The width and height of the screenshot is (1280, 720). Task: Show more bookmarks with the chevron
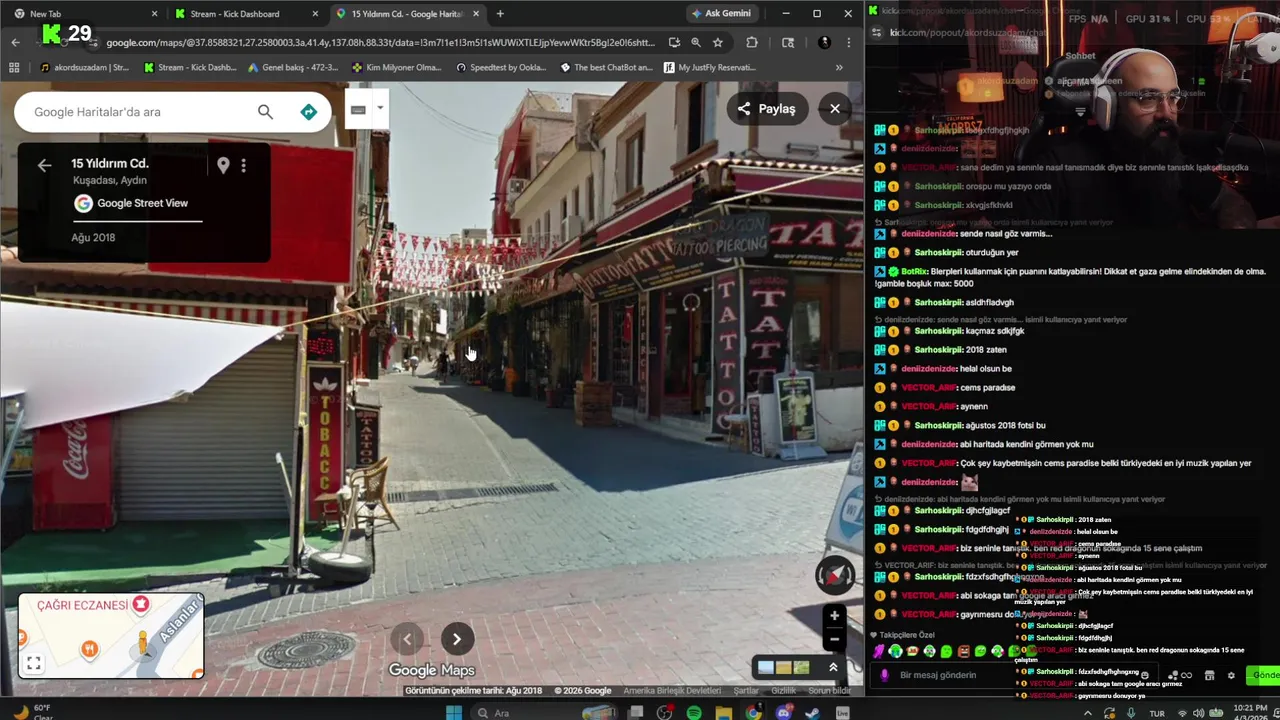[839, 67]
